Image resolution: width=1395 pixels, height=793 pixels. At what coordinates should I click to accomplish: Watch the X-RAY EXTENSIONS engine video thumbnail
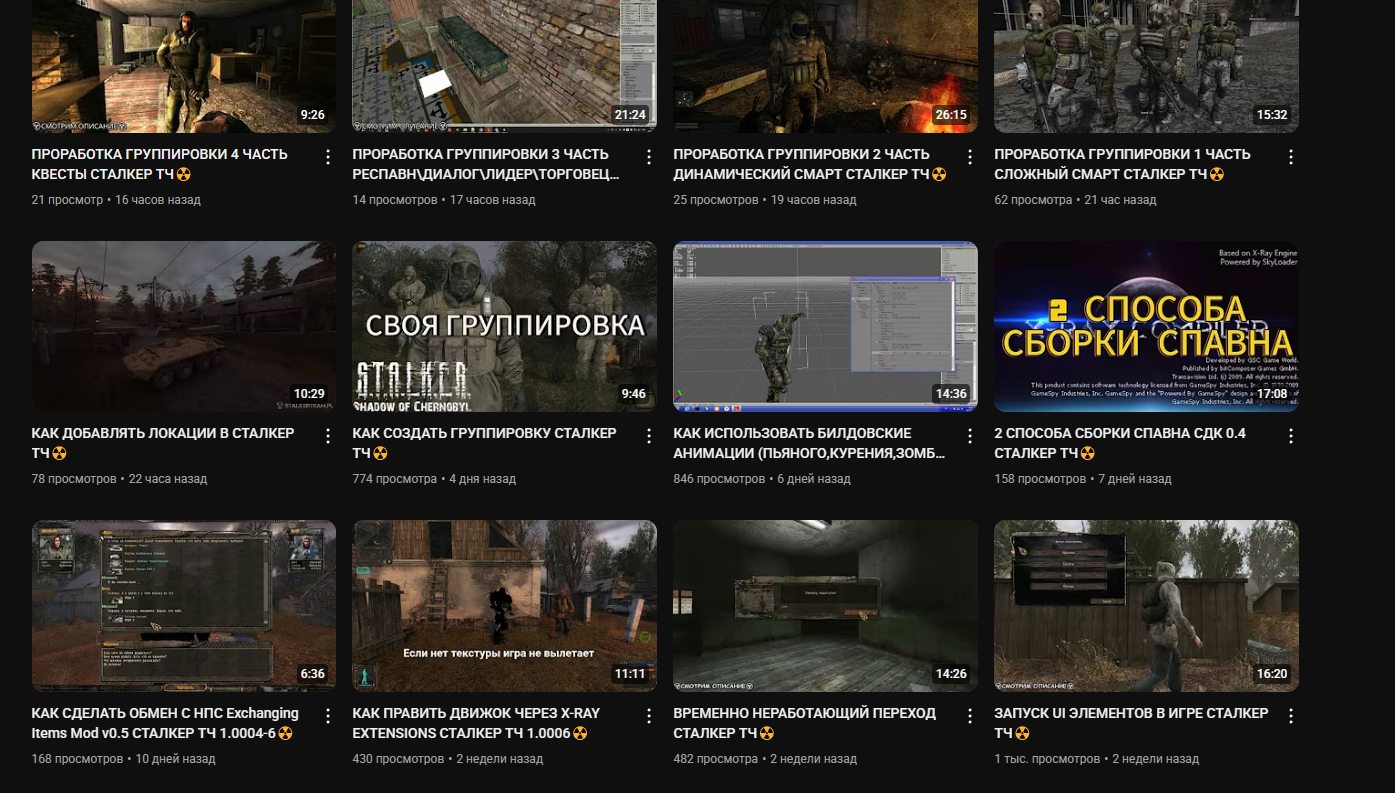[505, 606]
